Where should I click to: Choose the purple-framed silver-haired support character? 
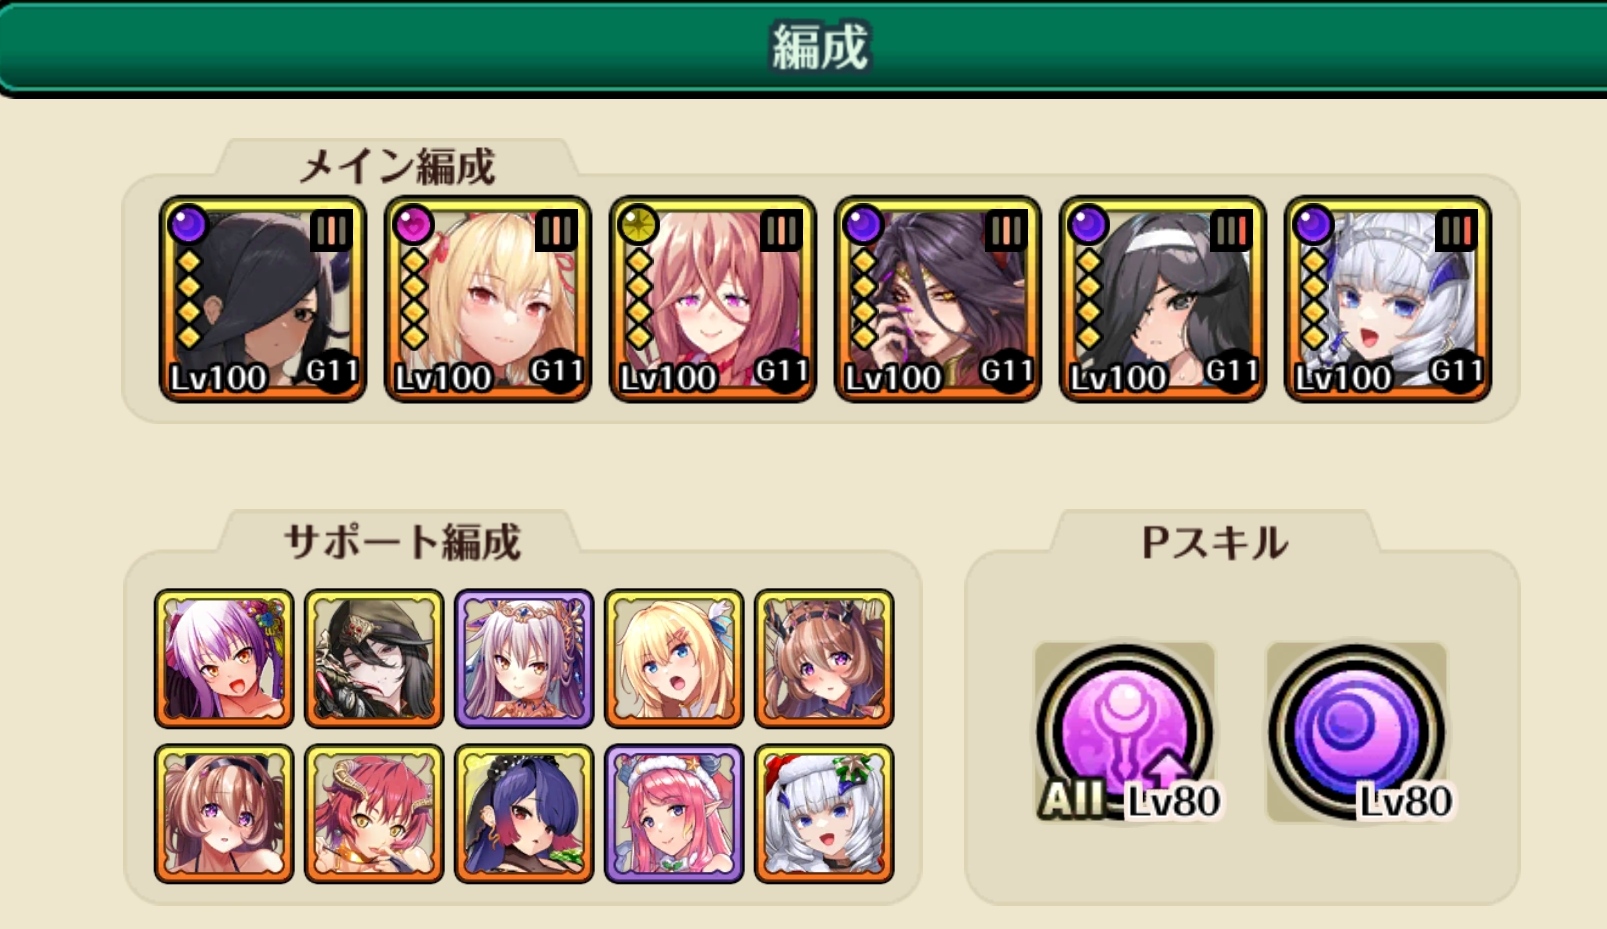point(524,658)
